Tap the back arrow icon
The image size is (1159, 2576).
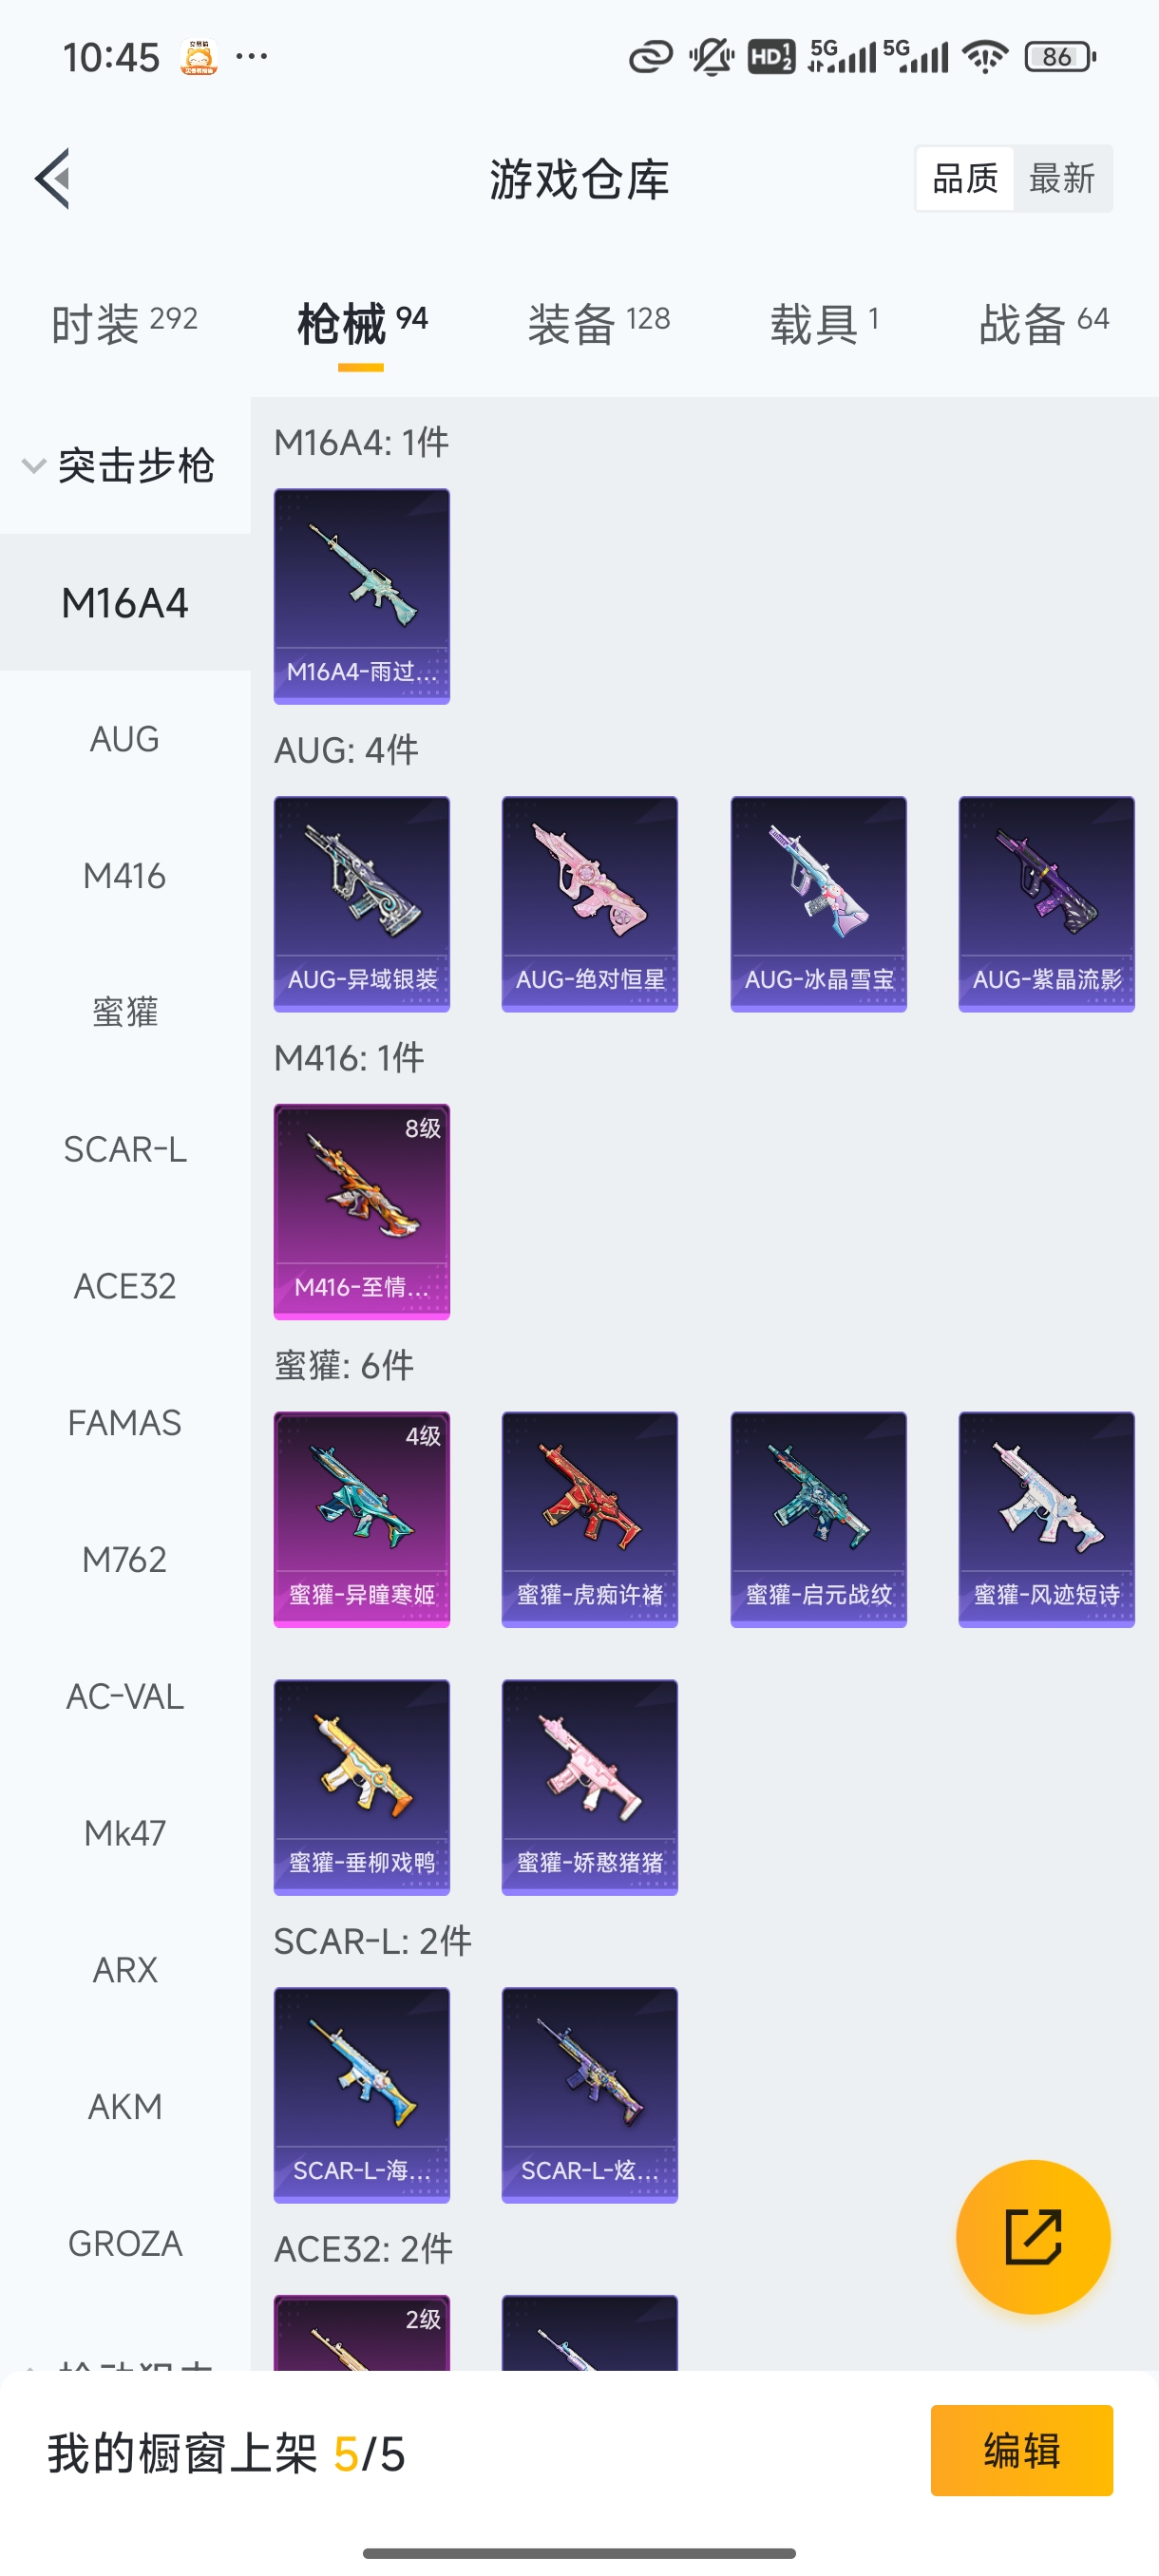tap(52, 179)
